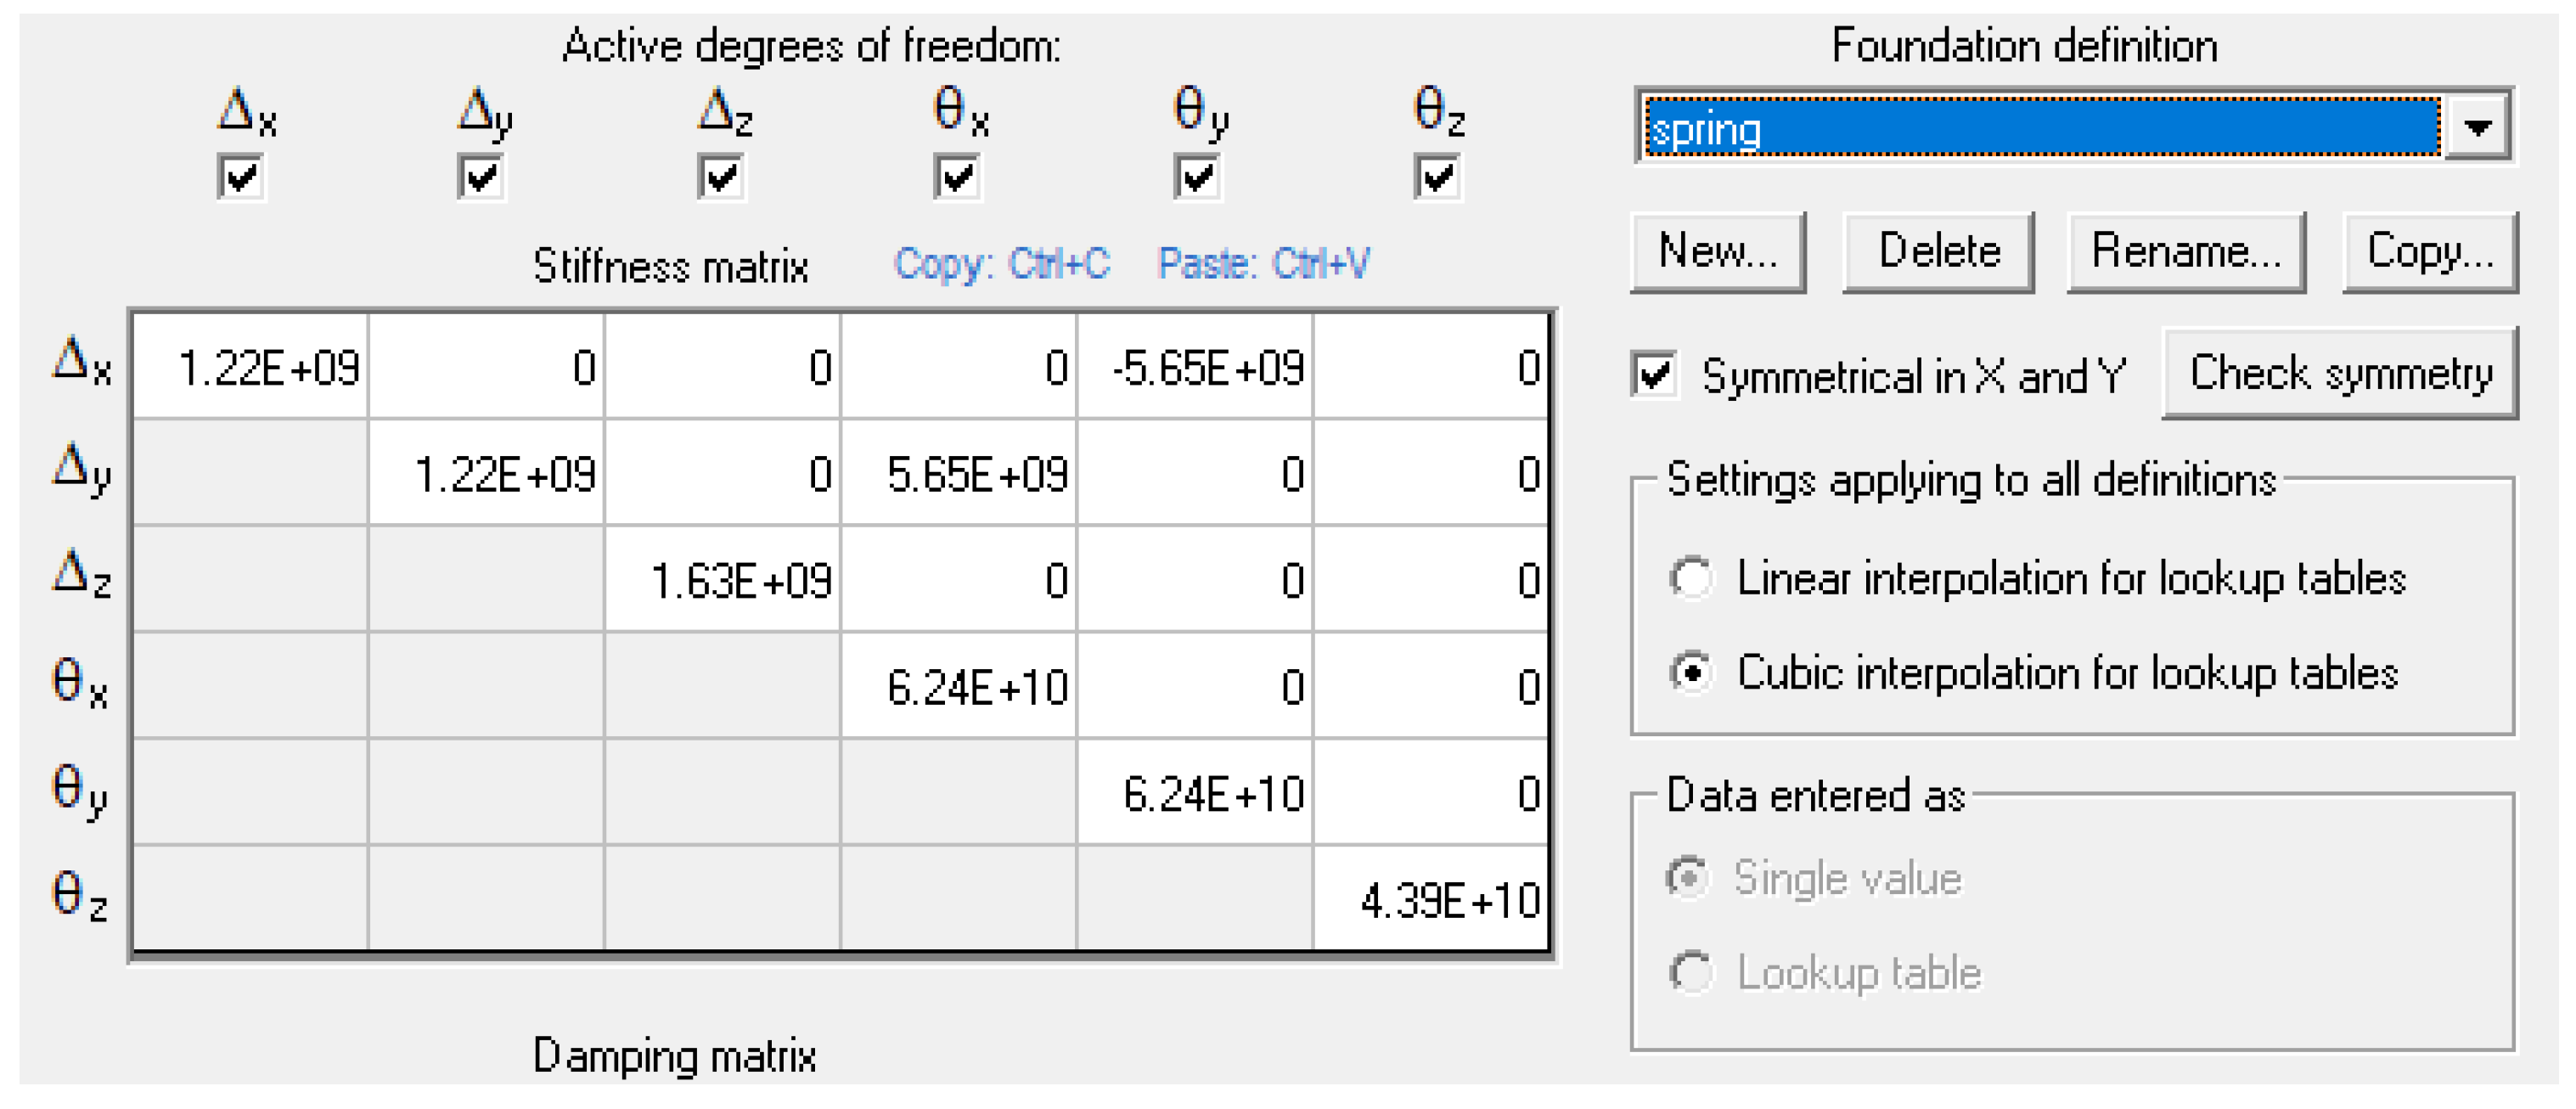The height and width of the screenshot is (1109, 2576).
Task: Click the Check symmetry button
Action: point(2339,373)
